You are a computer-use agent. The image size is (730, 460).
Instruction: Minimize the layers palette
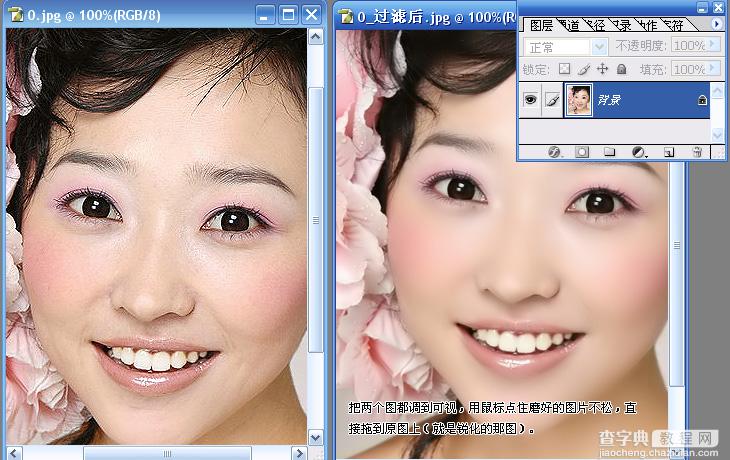[703, 7]
